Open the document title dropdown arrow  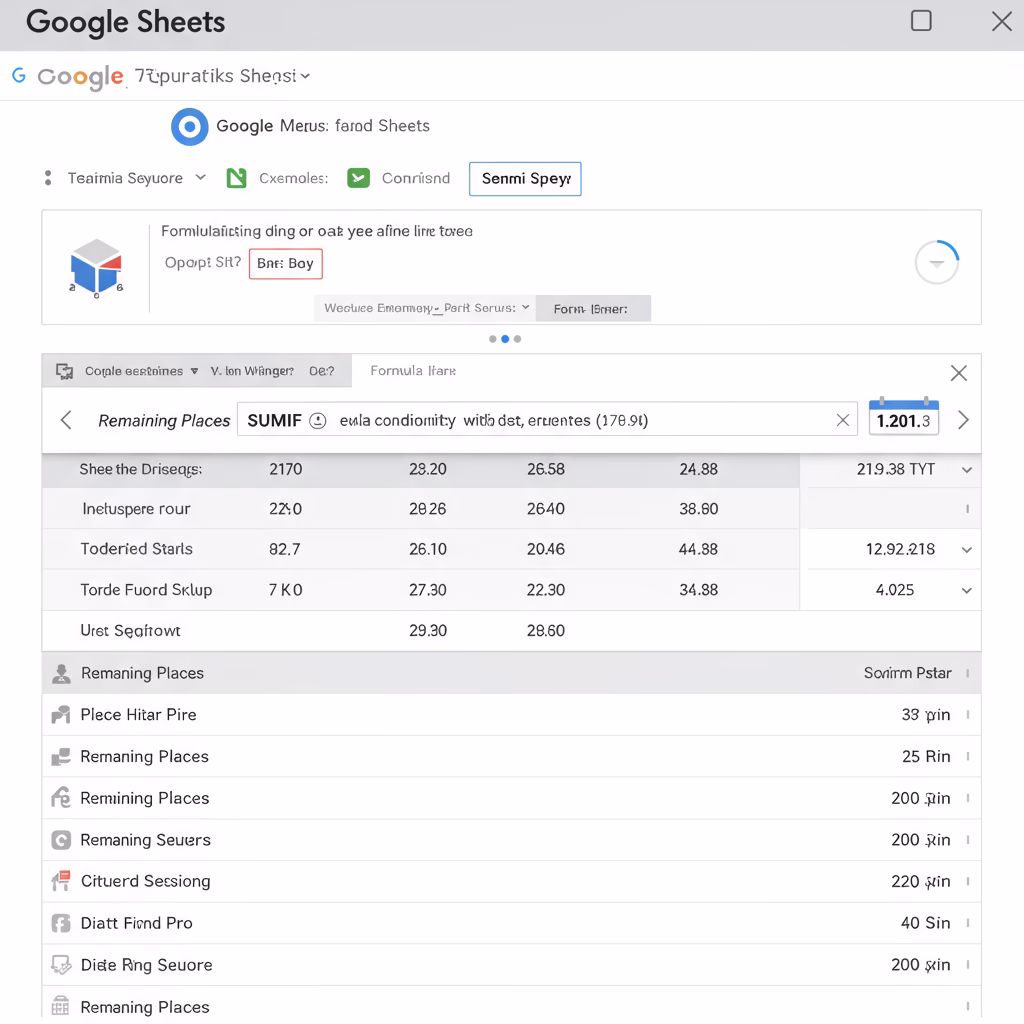pos(305,76)
